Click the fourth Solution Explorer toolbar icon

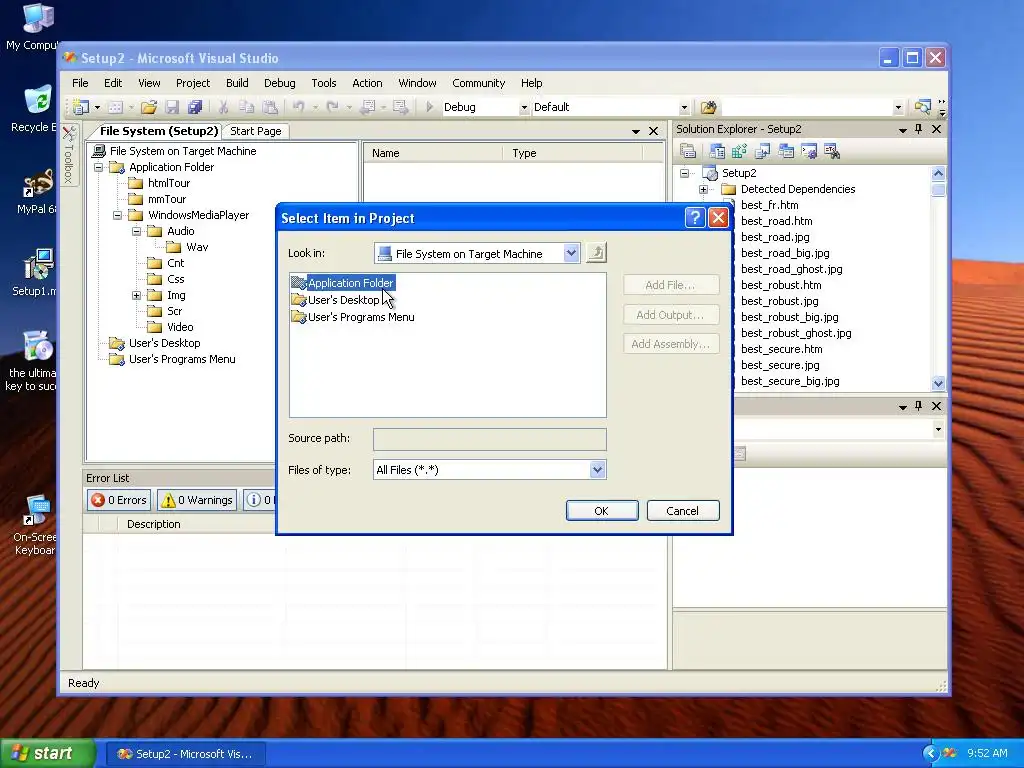click(762, 152)
